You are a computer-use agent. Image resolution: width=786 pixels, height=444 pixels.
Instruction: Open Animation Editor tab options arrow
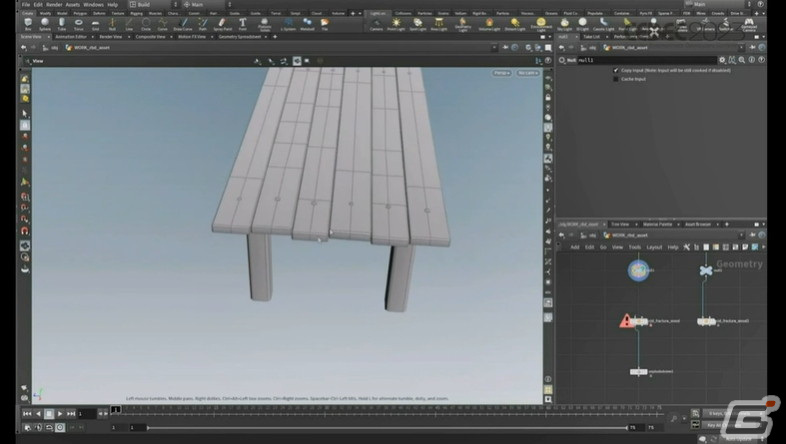[x=92, y=37]
